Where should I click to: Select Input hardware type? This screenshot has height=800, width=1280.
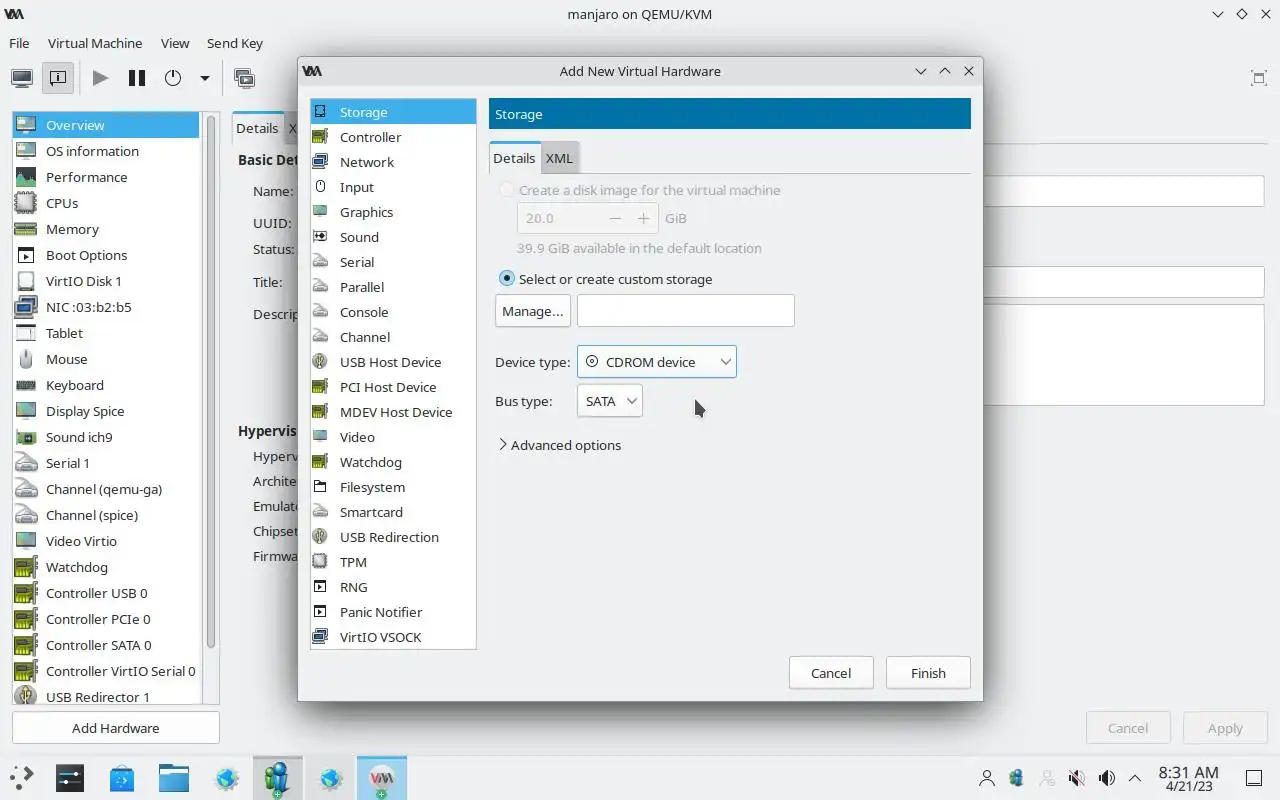(393, 187)
